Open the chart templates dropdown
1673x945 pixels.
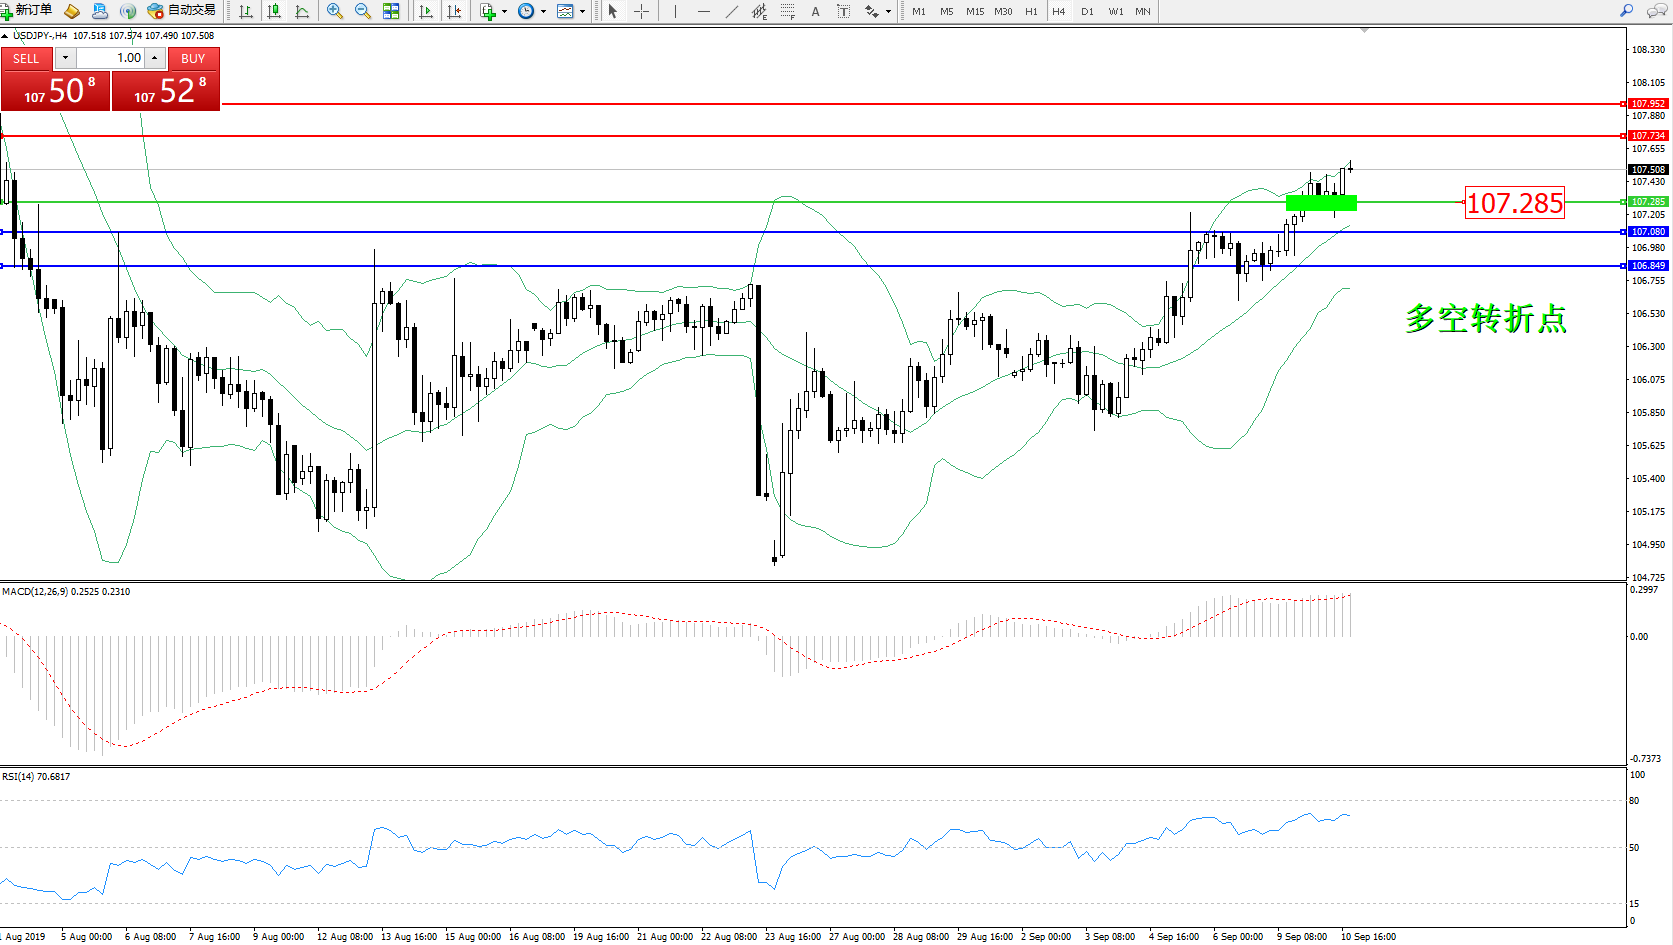click(x=582, y=12)
